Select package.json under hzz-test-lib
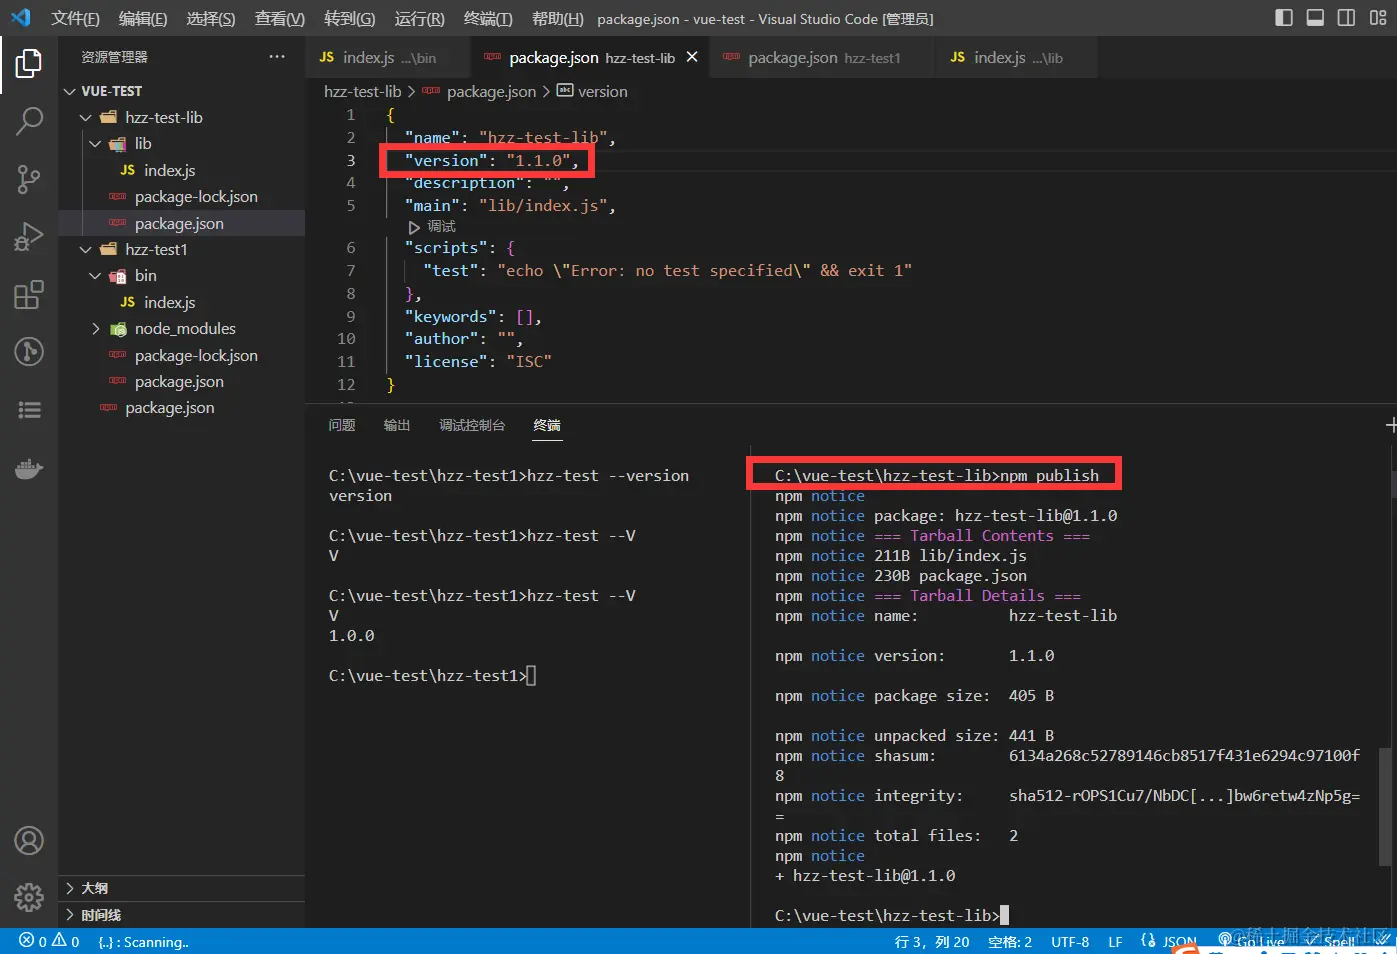Screen dimensions: 1397x954 [x=181, y=224]
